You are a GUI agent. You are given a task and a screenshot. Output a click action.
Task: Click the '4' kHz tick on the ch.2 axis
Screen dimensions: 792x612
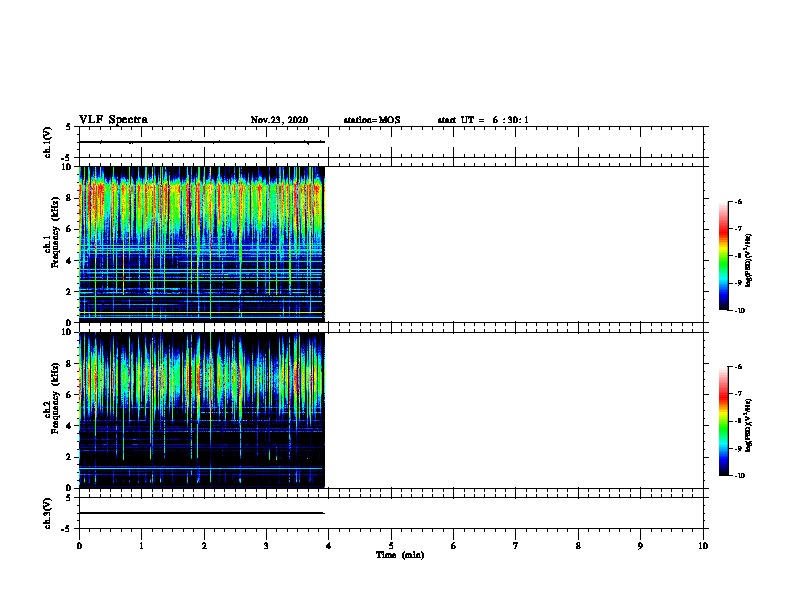tap(69, 426)
